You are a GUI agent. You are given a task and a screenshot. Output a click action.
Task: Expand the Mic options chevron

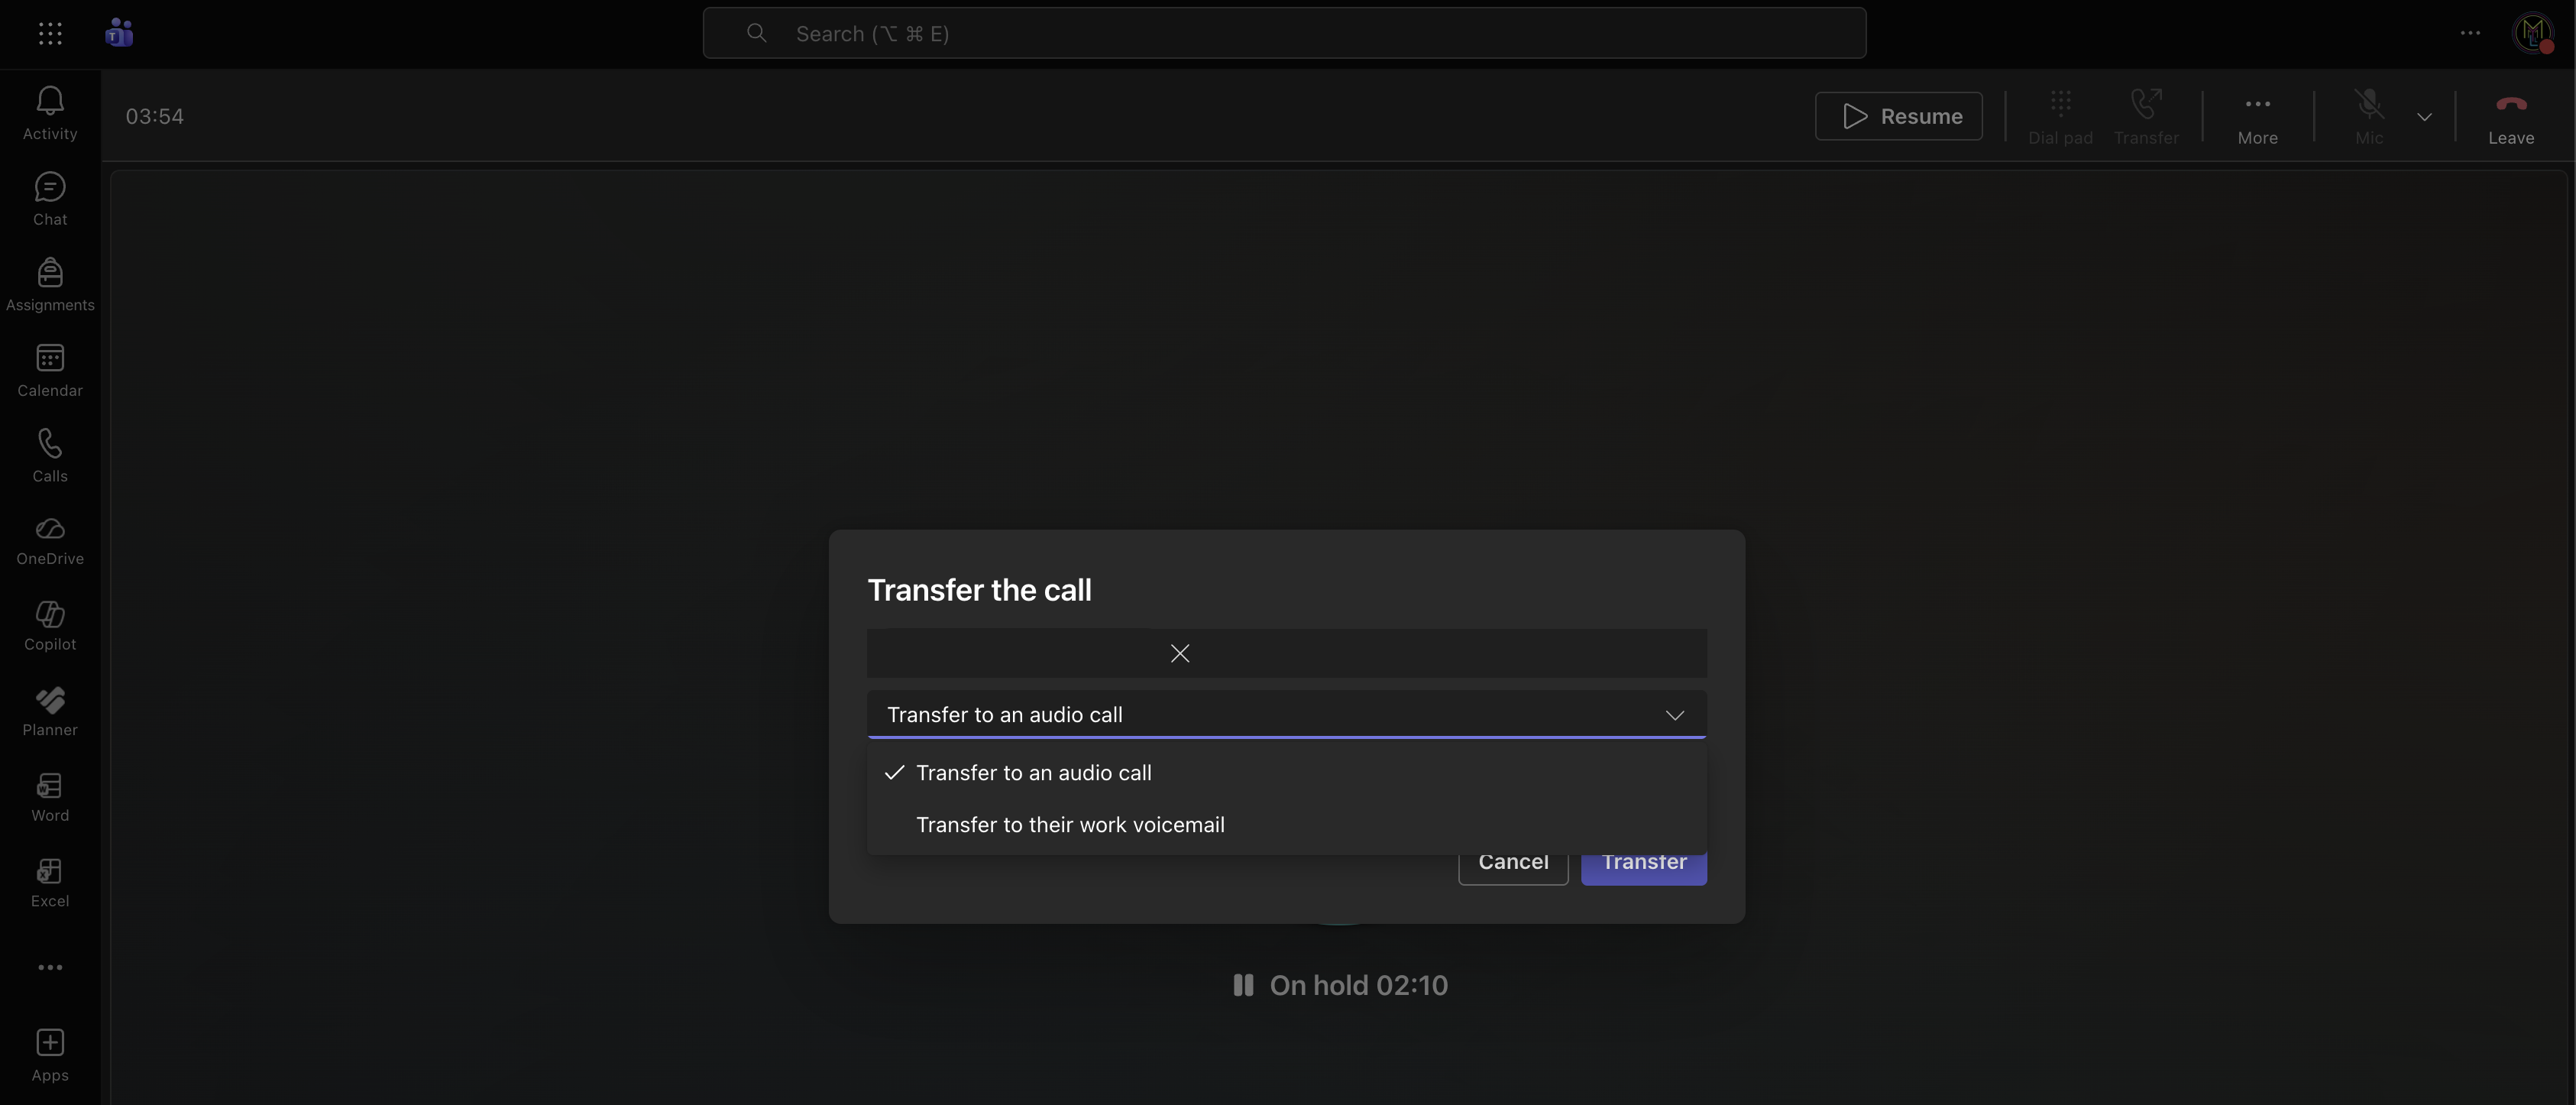2424,117
